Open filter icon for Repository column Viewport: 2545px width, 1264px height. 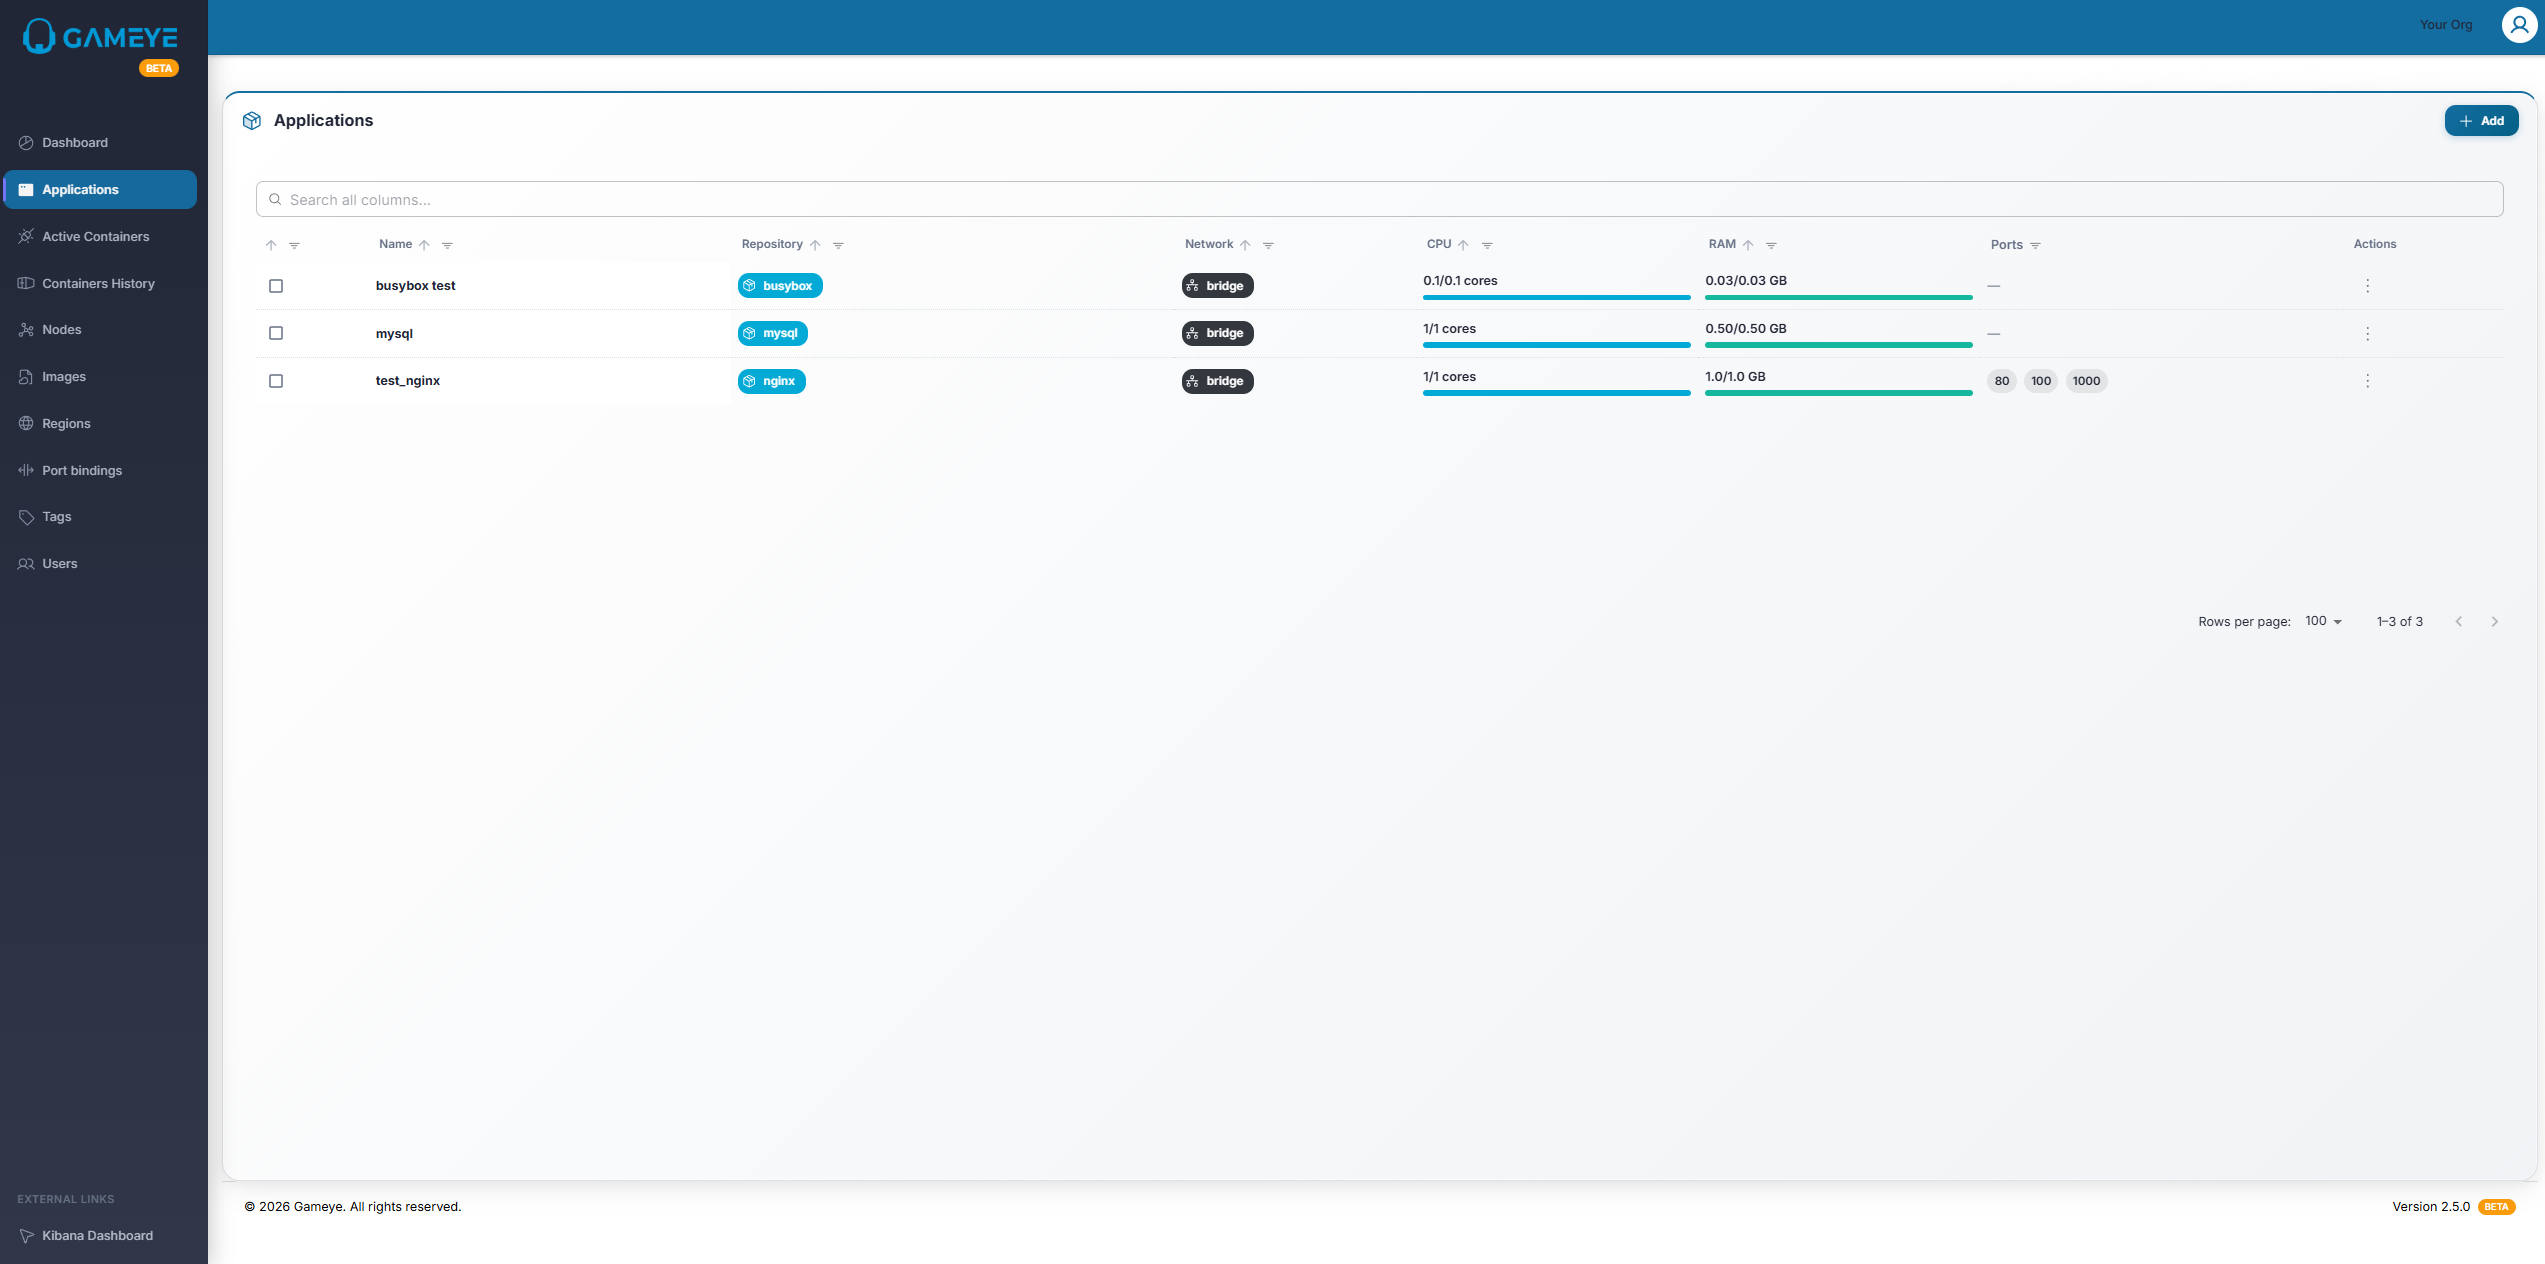(838, 245)
